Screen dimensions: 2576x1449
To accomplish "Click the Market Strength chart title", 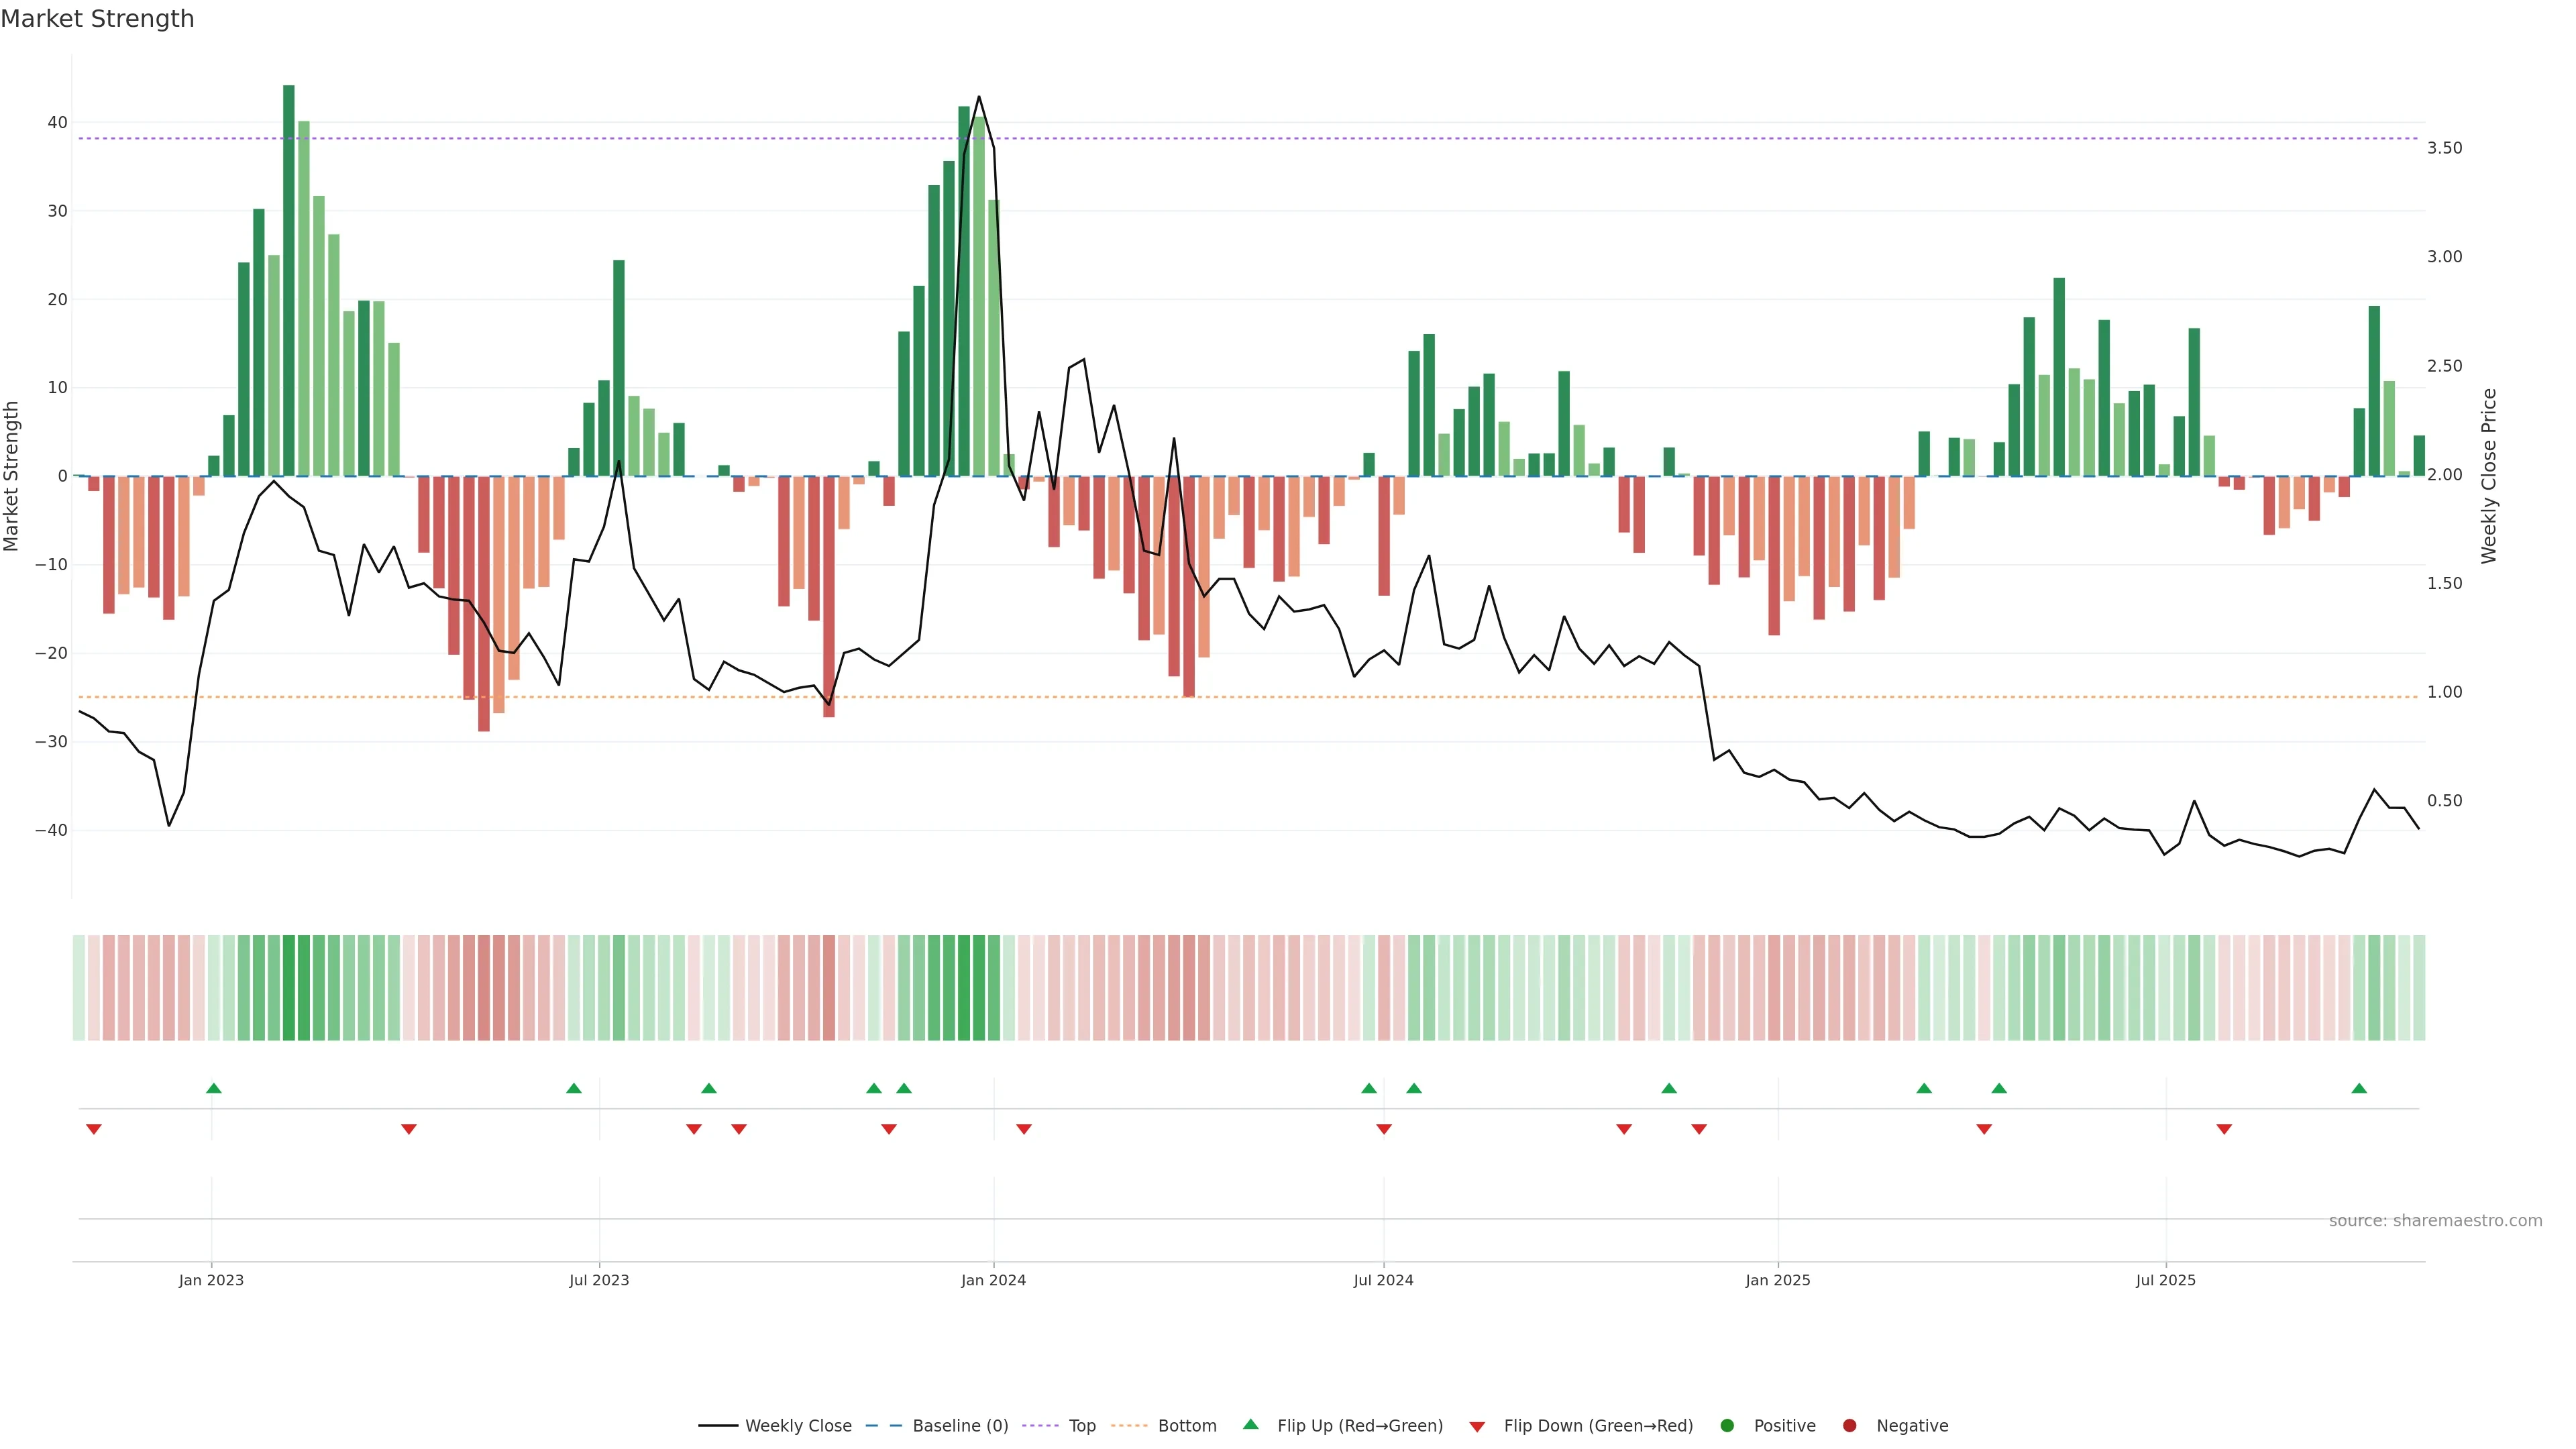I will coord(97,19).
